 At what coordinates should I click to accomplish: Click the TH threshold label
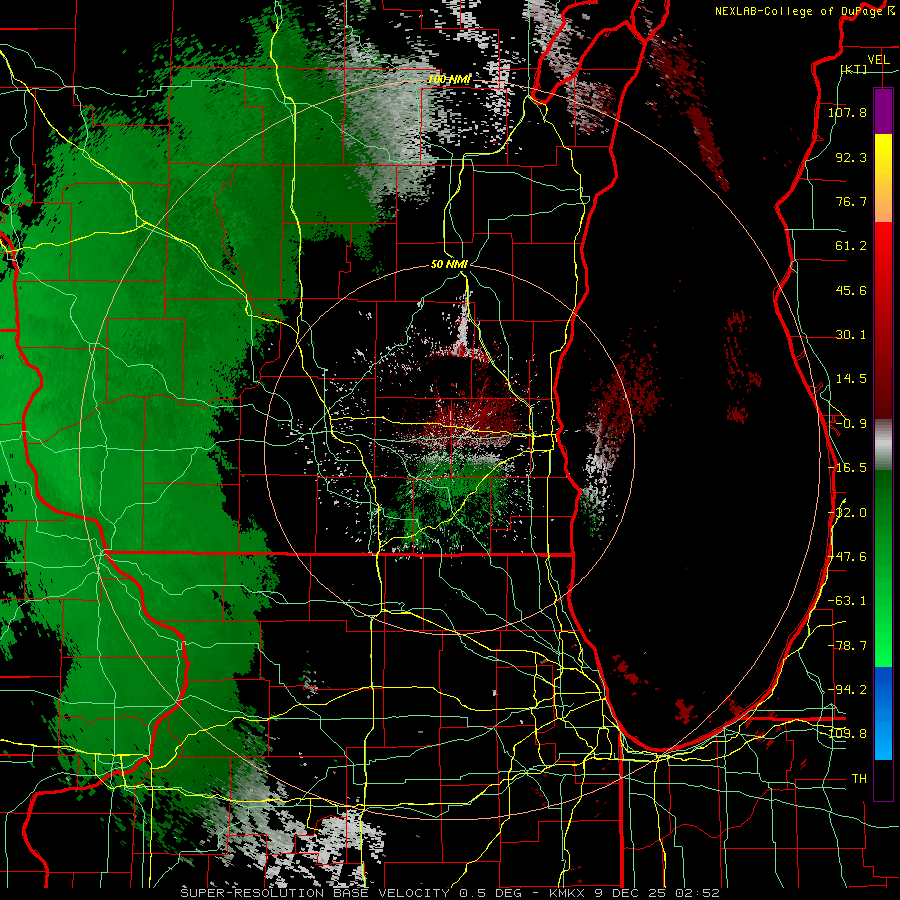point(859,778)
